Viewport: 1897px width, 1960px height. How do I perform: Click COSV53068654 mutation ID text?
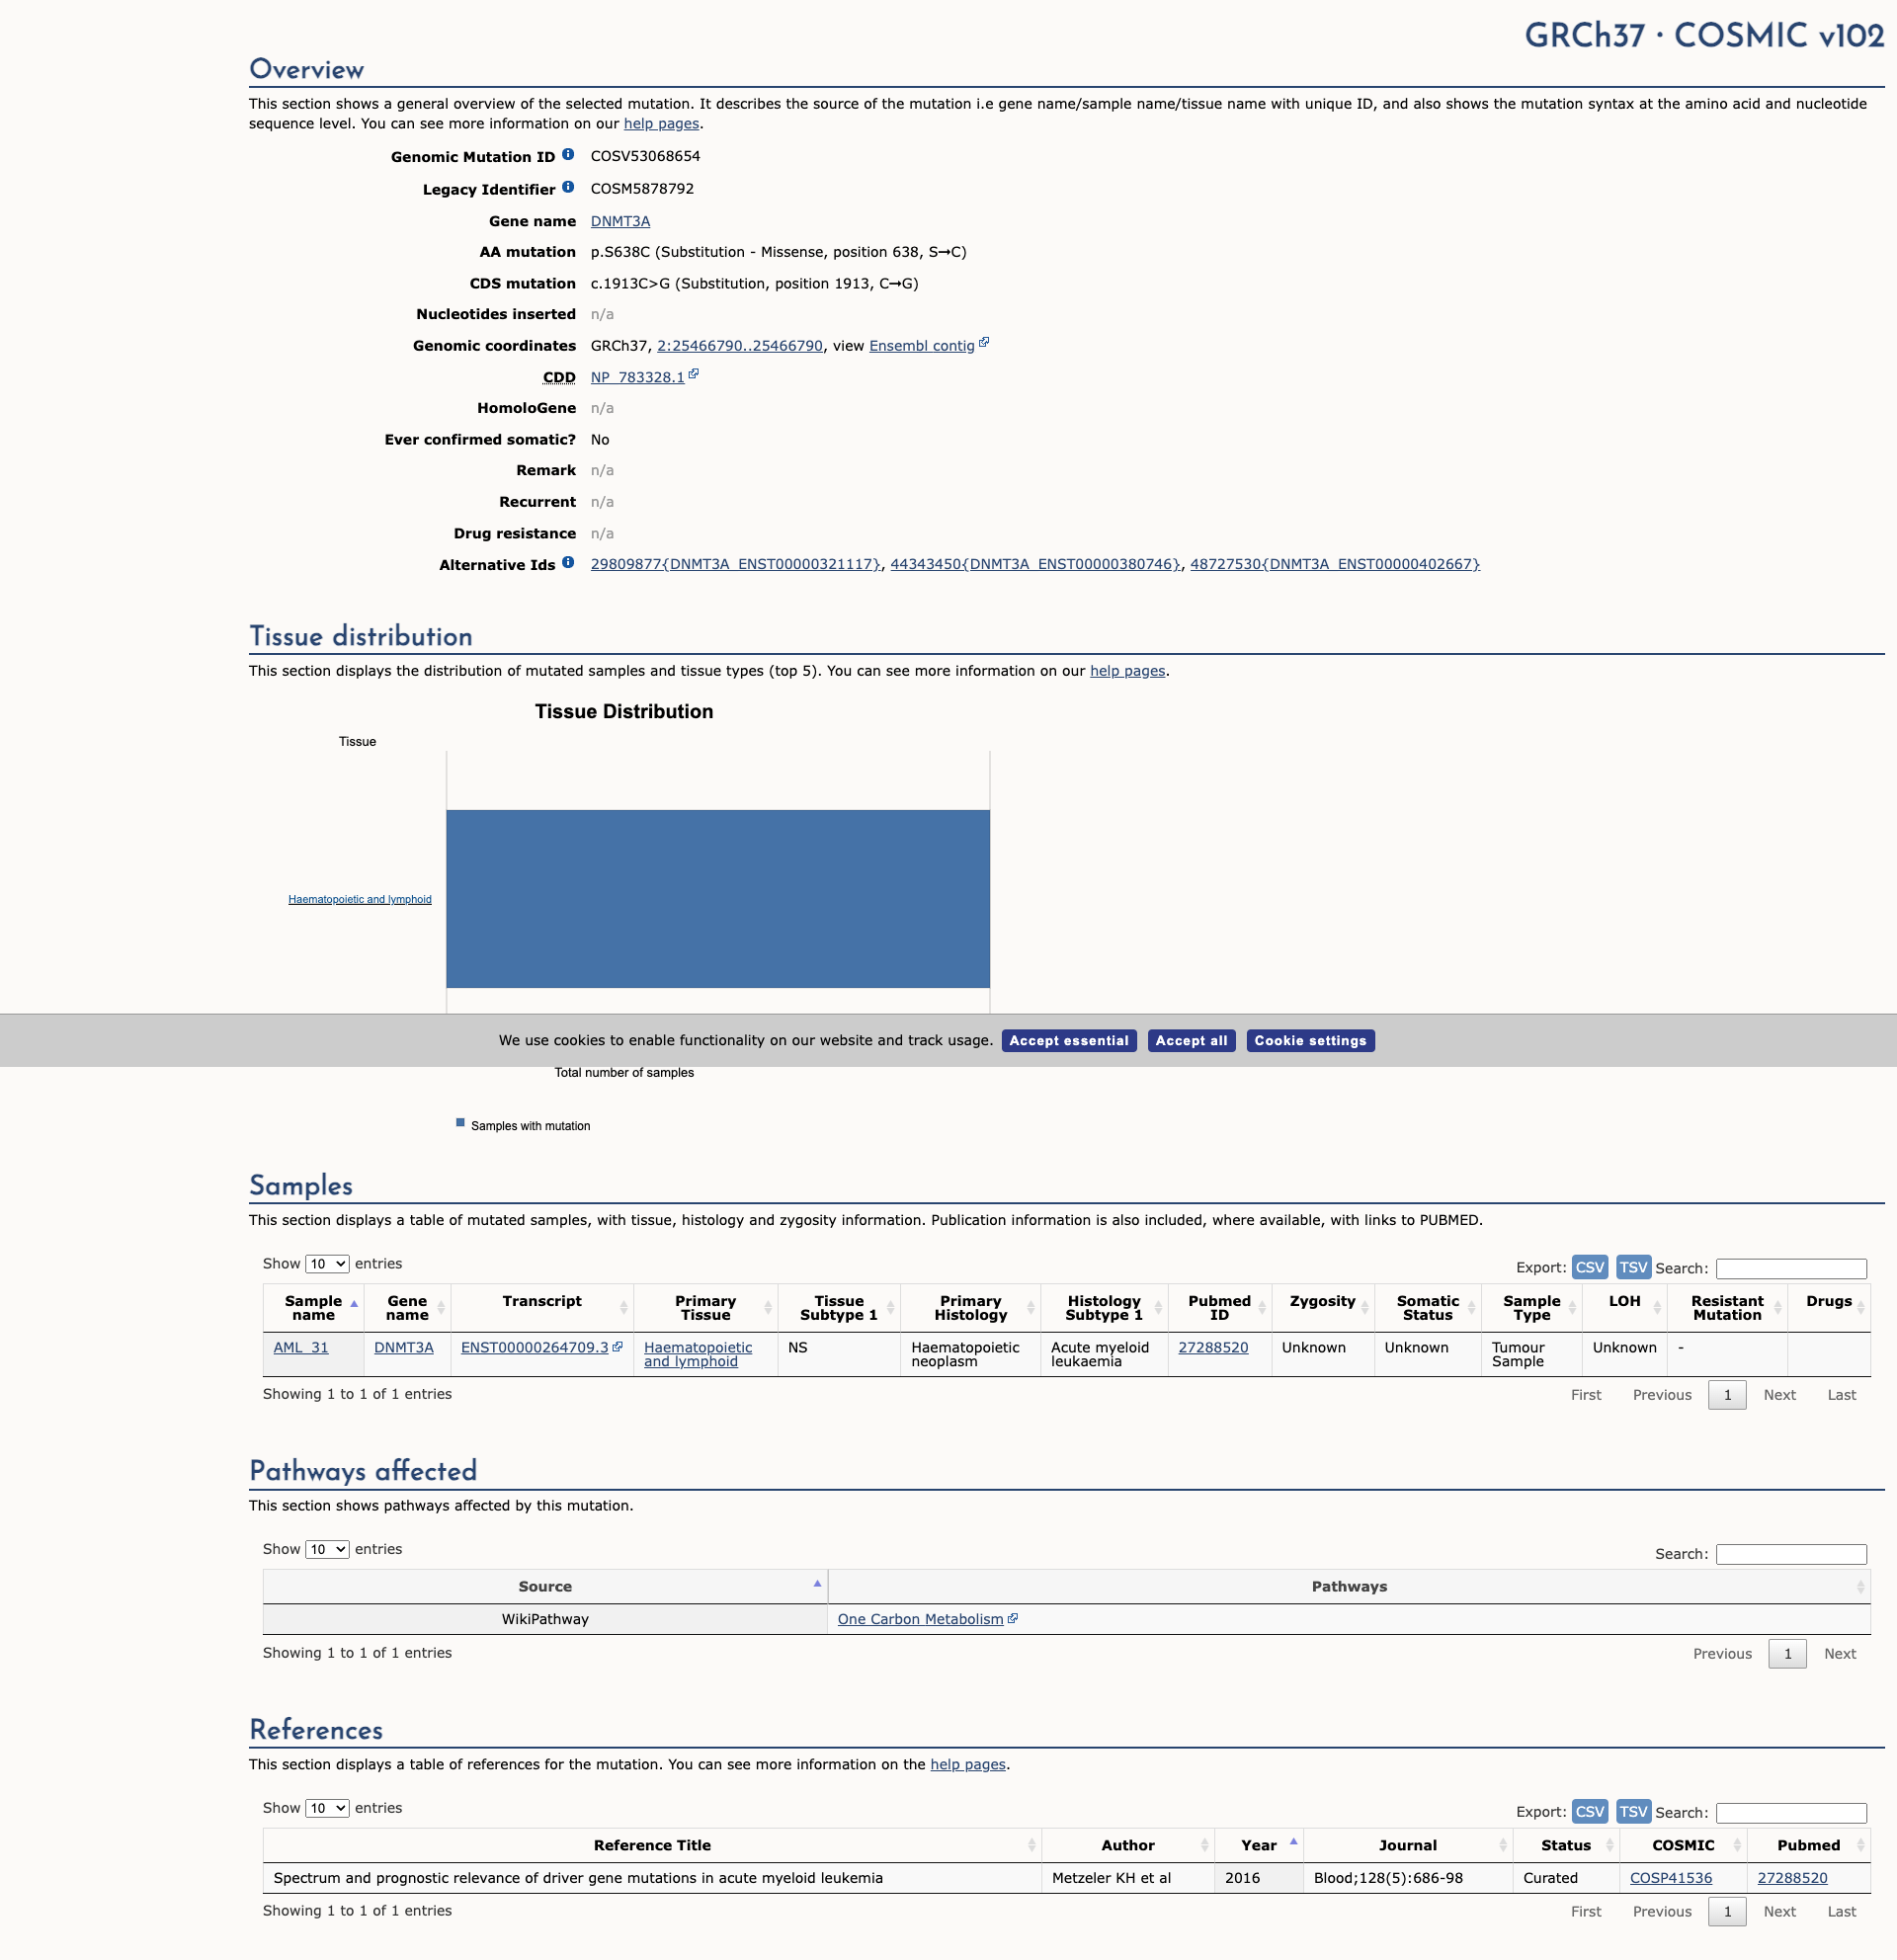click(x=645, y=156)
